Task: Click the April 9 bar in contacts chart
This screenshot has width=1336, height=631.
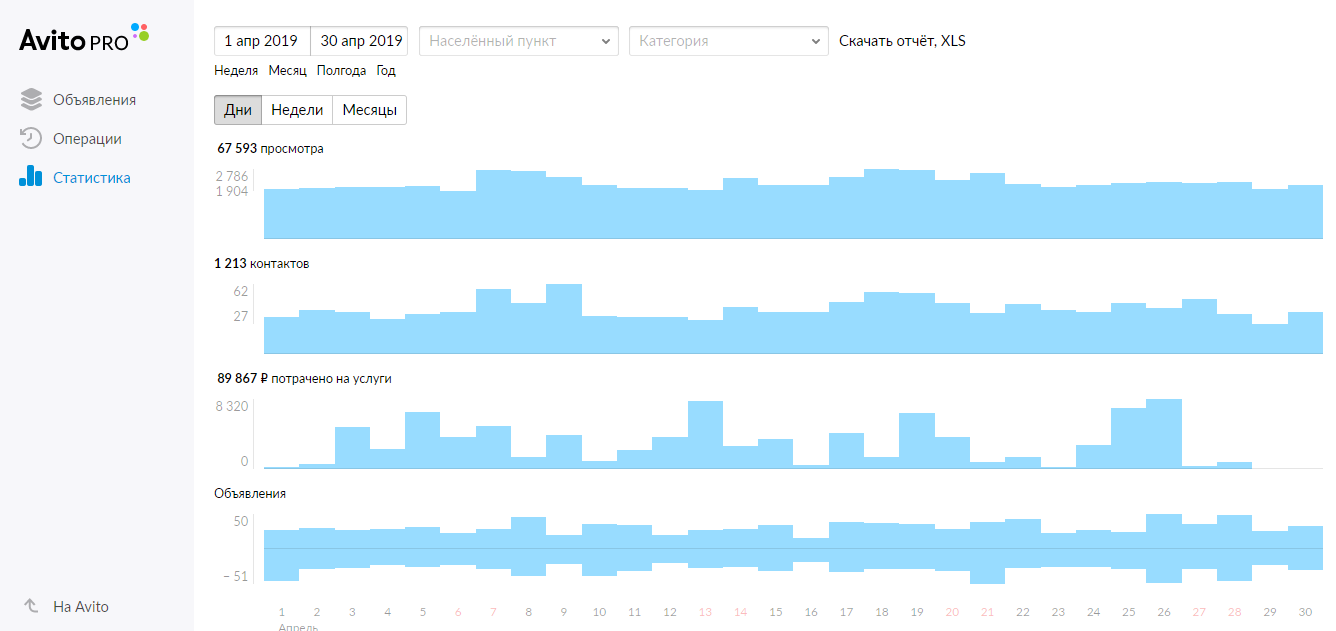Action: [564, 319]
